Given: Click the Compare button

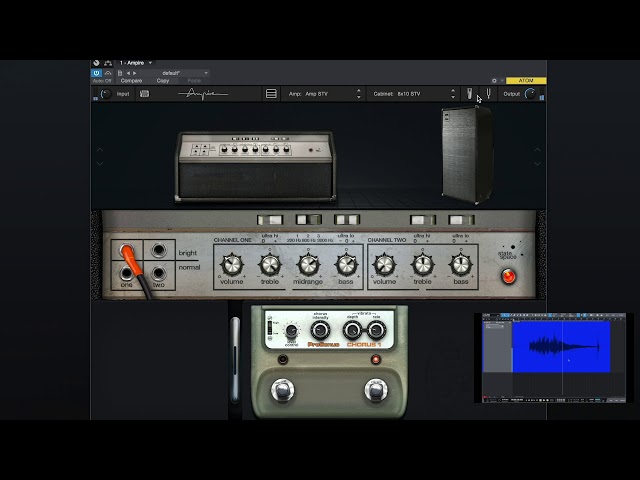Looking at the screenshot, I should coord(131,81).
